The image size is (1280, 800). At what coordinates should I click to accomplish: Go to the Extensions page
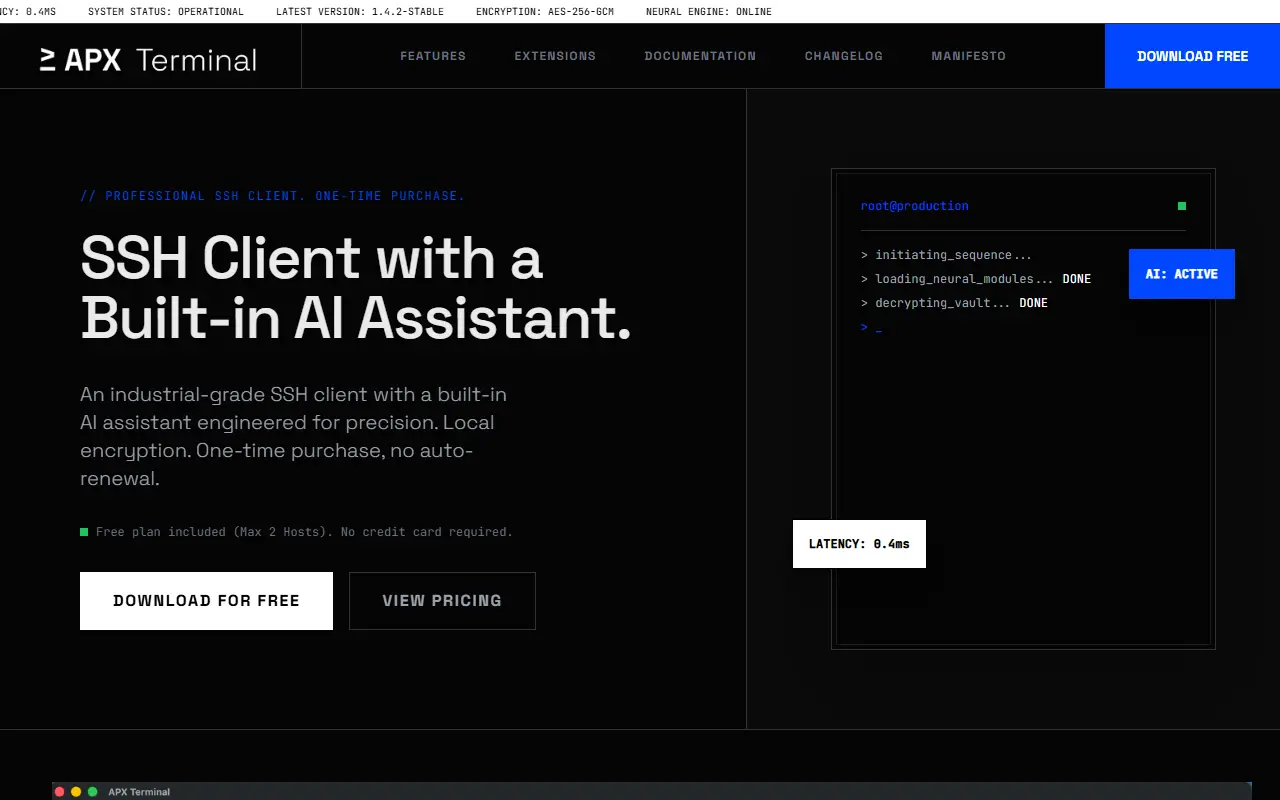pos(555,56)
